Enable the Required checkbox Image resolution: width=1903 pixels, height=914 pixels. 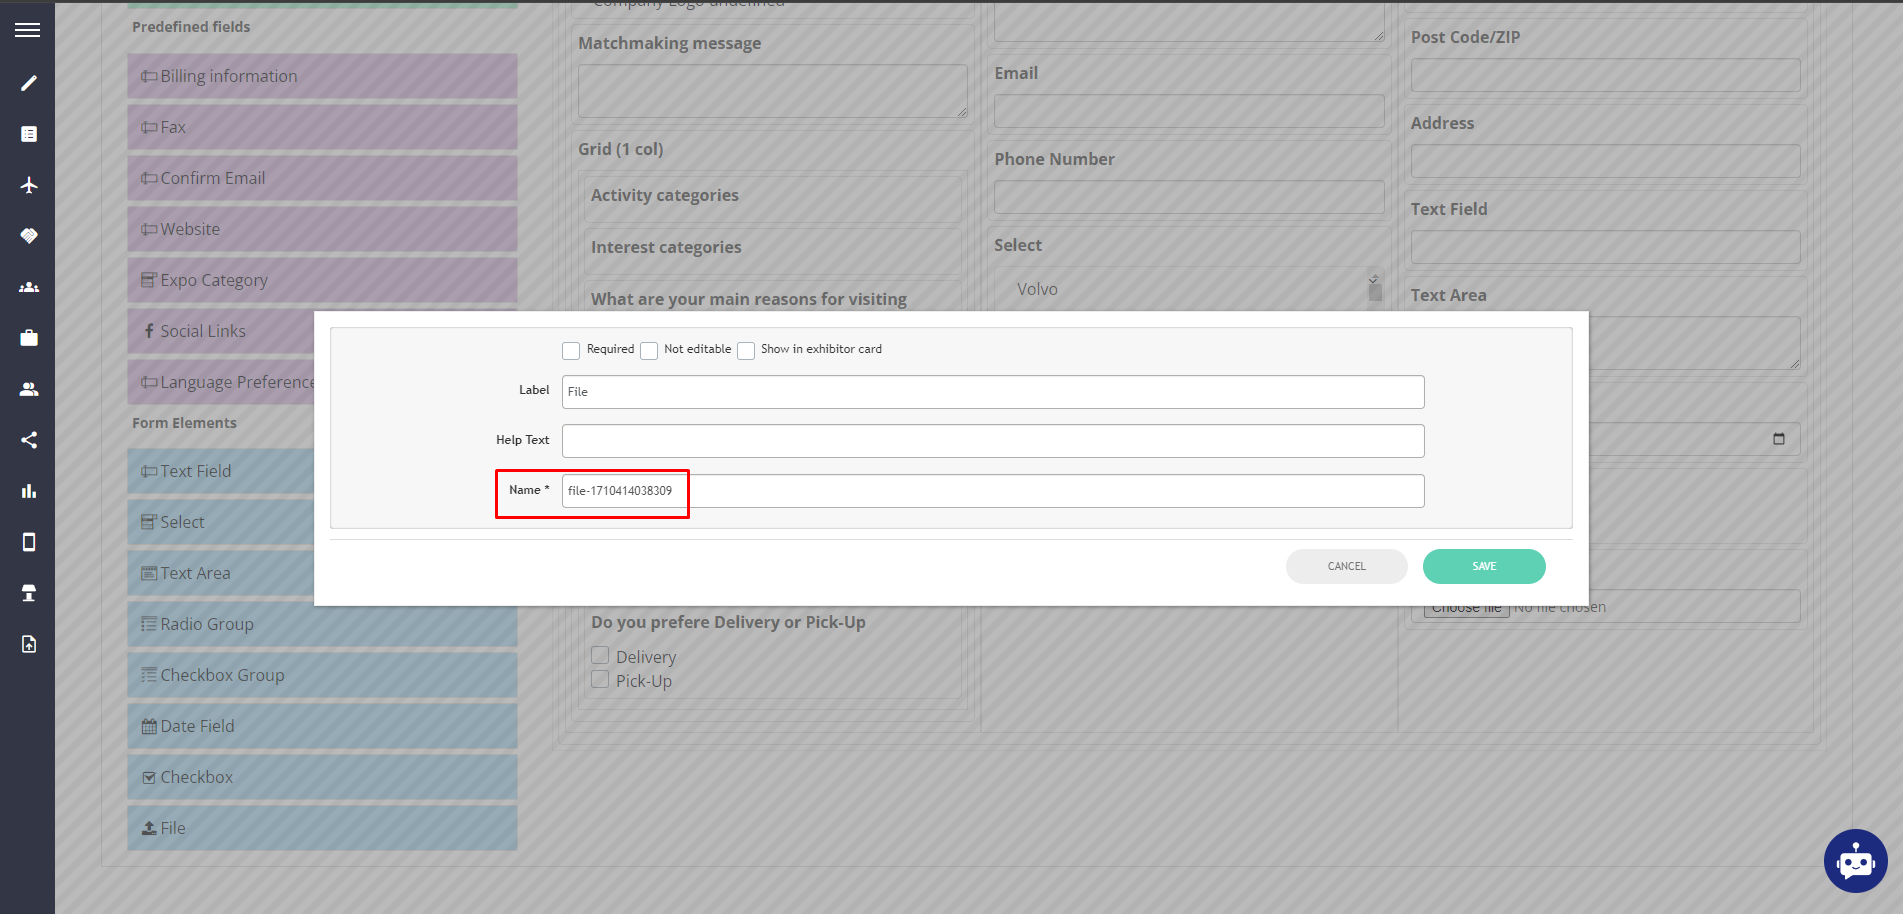click(571, 350)
